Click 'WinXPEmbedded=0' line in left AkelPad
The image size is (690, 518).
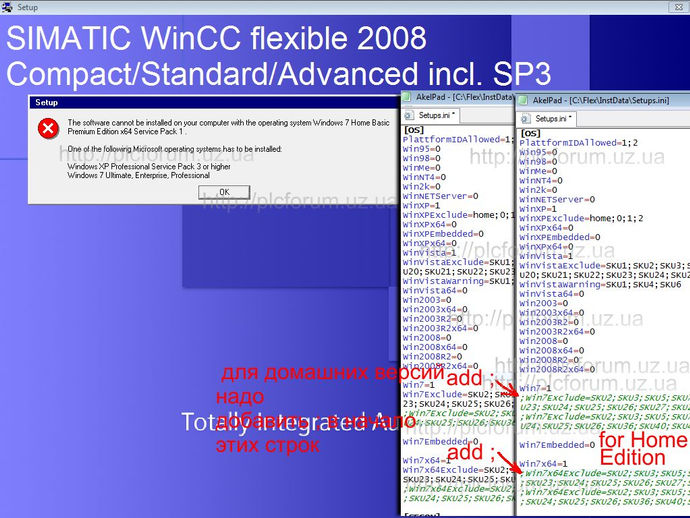click(443, 234)
